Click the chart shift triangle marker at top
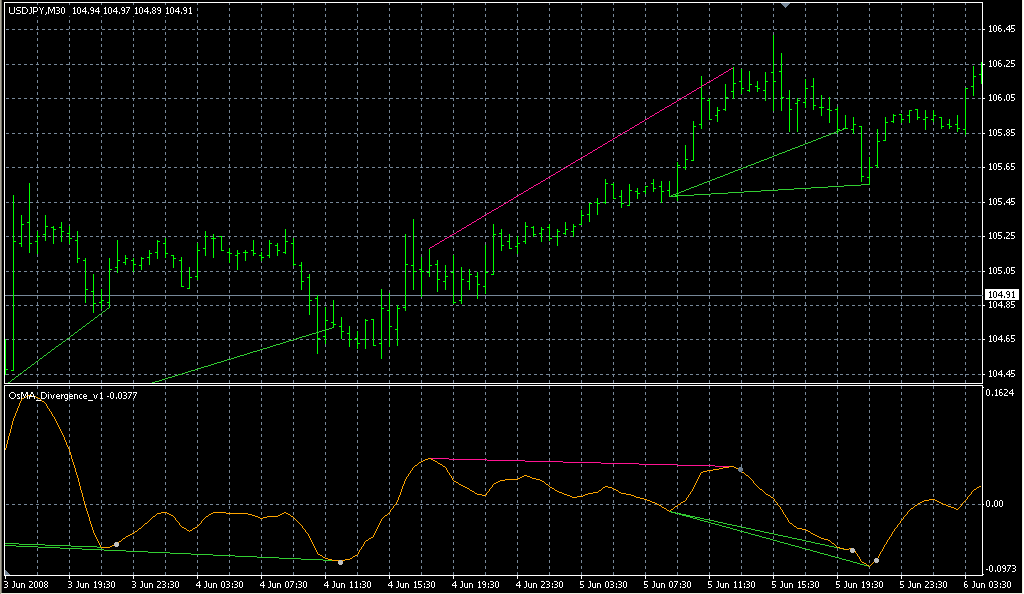Image resolution: width=1024 pixels, height=594 pixels. (786, 5)
